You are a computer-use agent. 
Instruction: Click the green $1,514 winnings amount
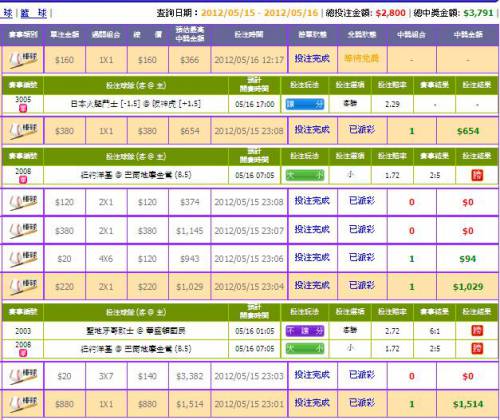(468, 404)
